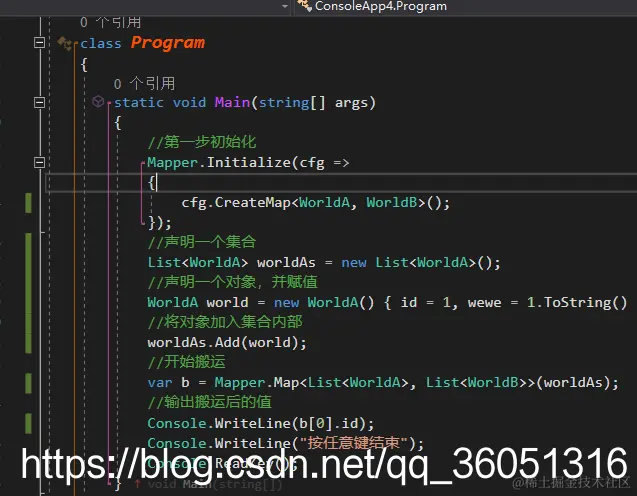Click the comment '//声明一个集合'
The image size is (637, 496).
click(202, 242)
